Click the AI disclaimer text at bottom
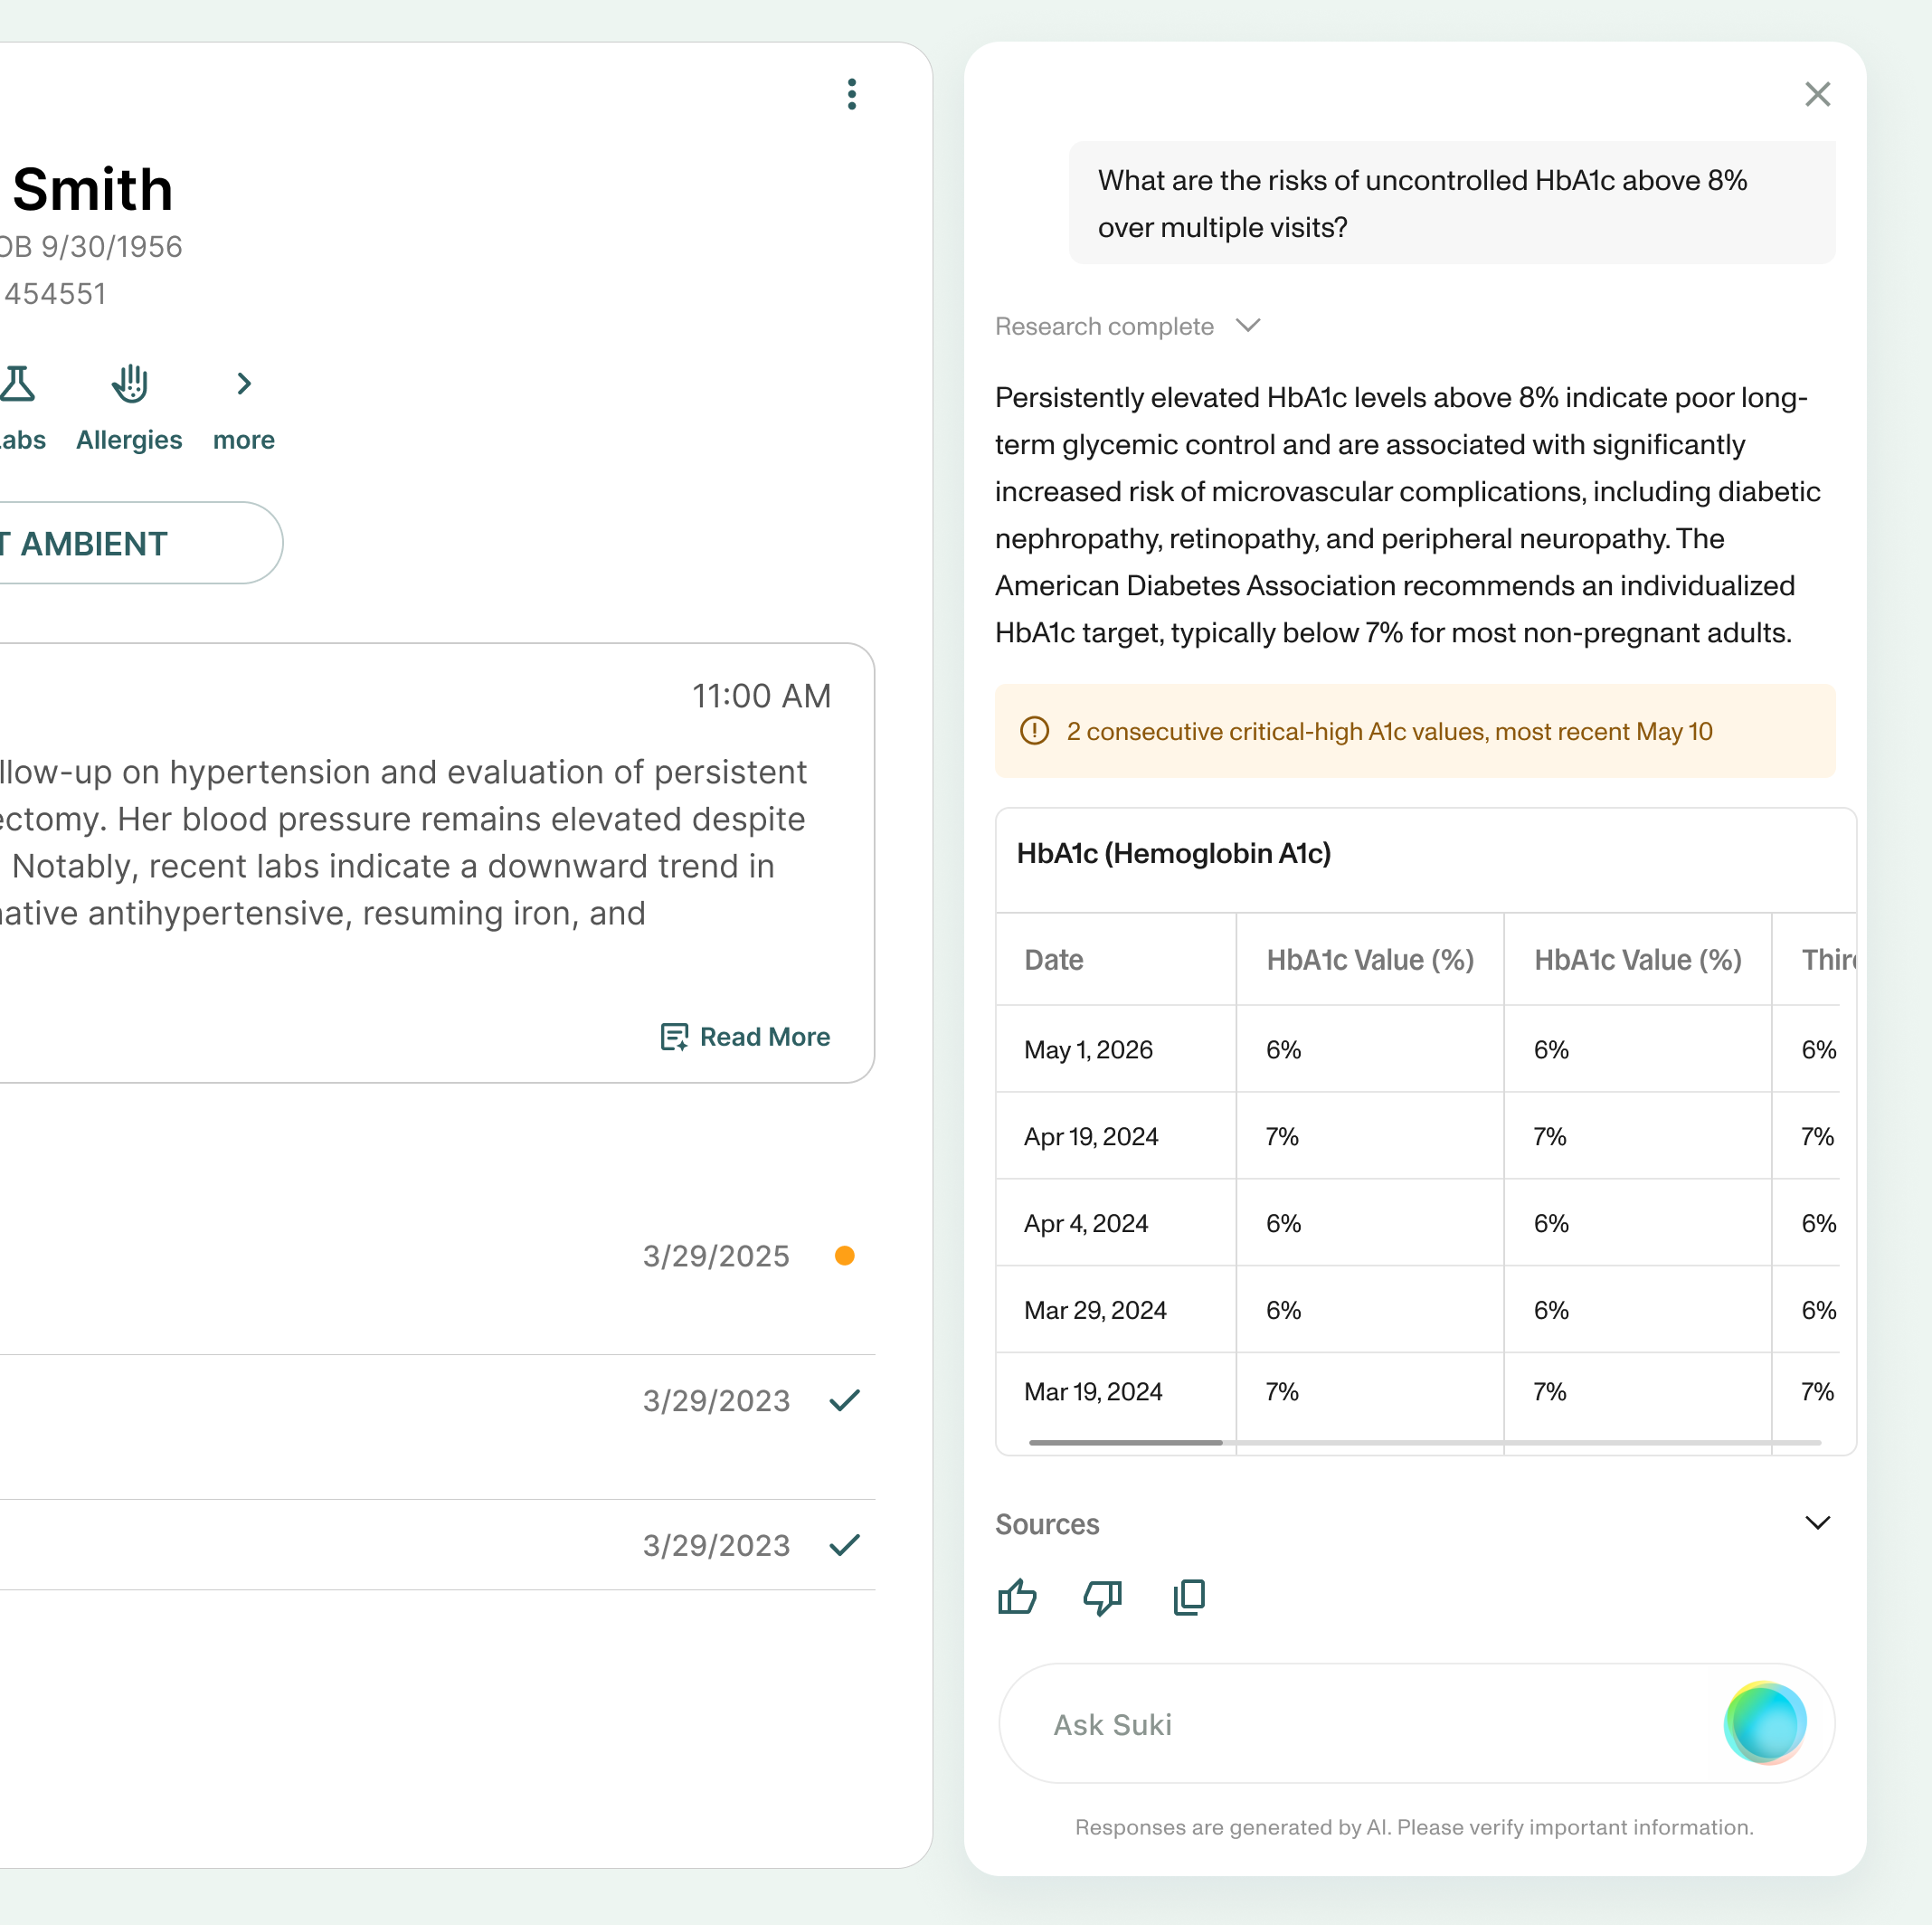This screenshot has width=1932, height=1925. click(x=1414, y=1827)
